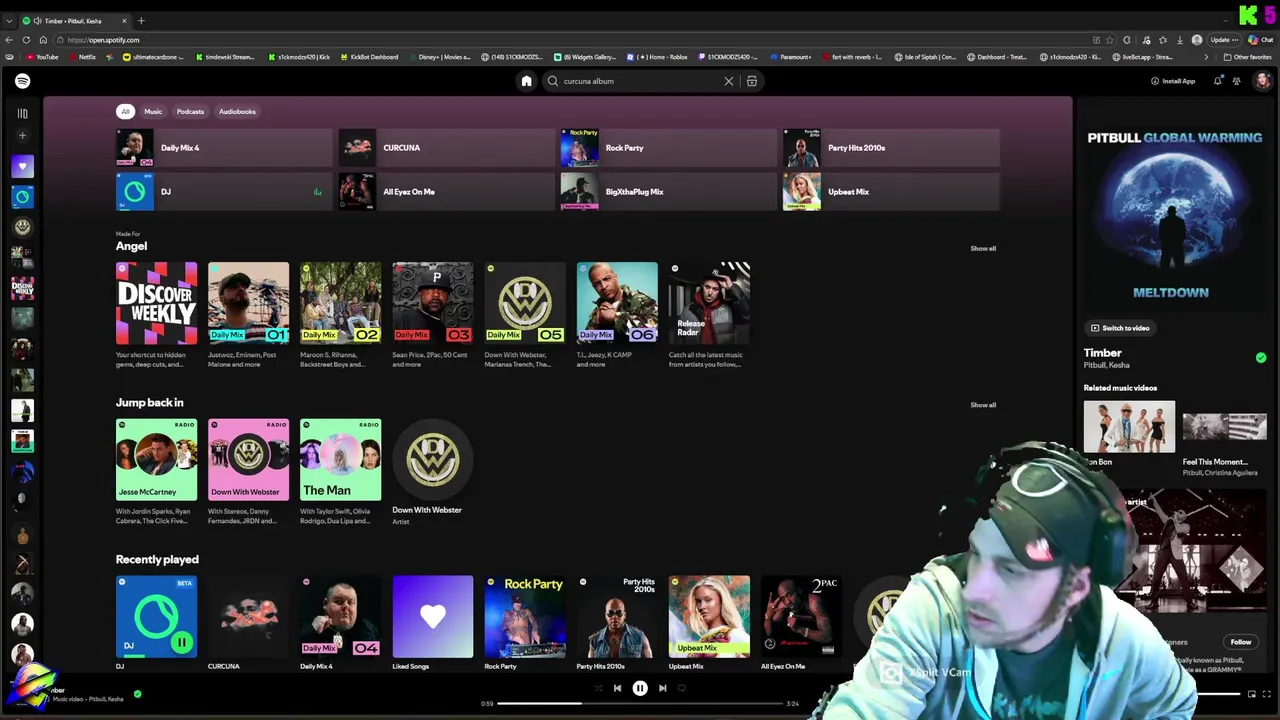Follow the artist in right panel
The image size is (1280, 720).
click(x=1241, y=642)
